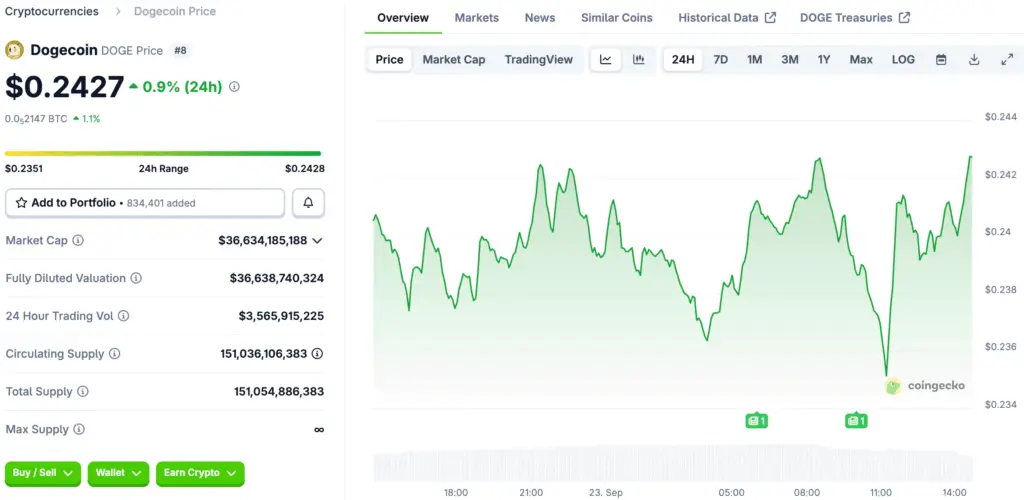The image size is (1024, 500).
Task: Click news marker near 05:00 on chart
Action: pyautogui.click(x=756, y=421)
